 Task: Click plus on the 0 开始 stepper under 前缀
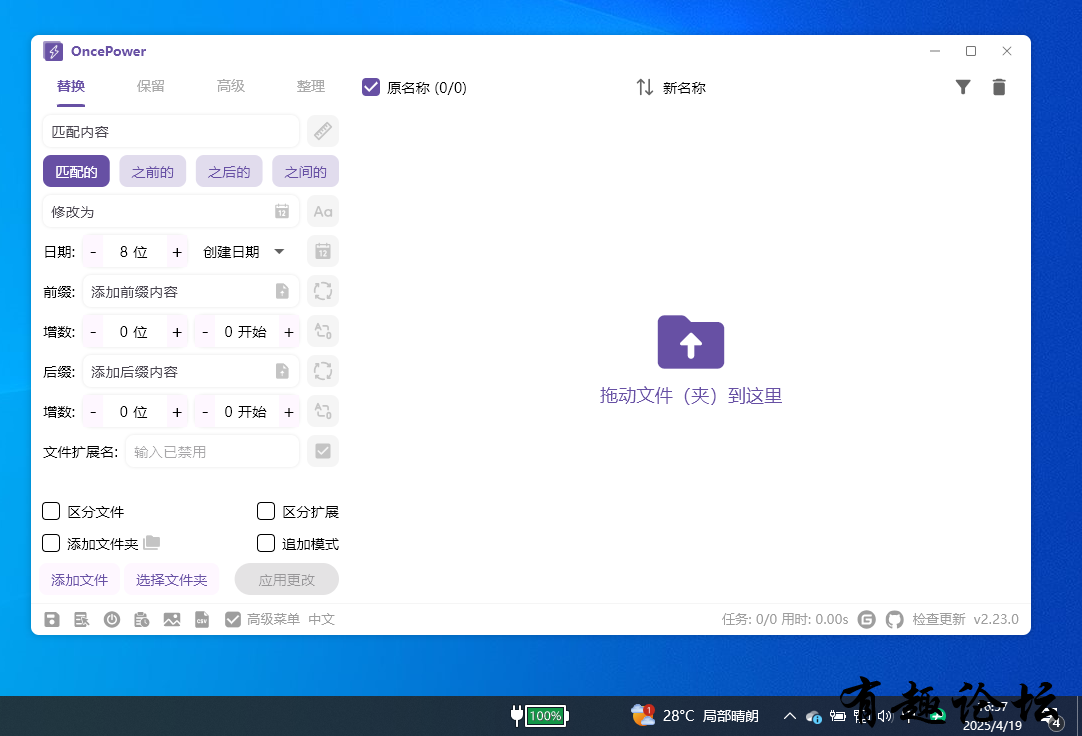click(289, 332)
